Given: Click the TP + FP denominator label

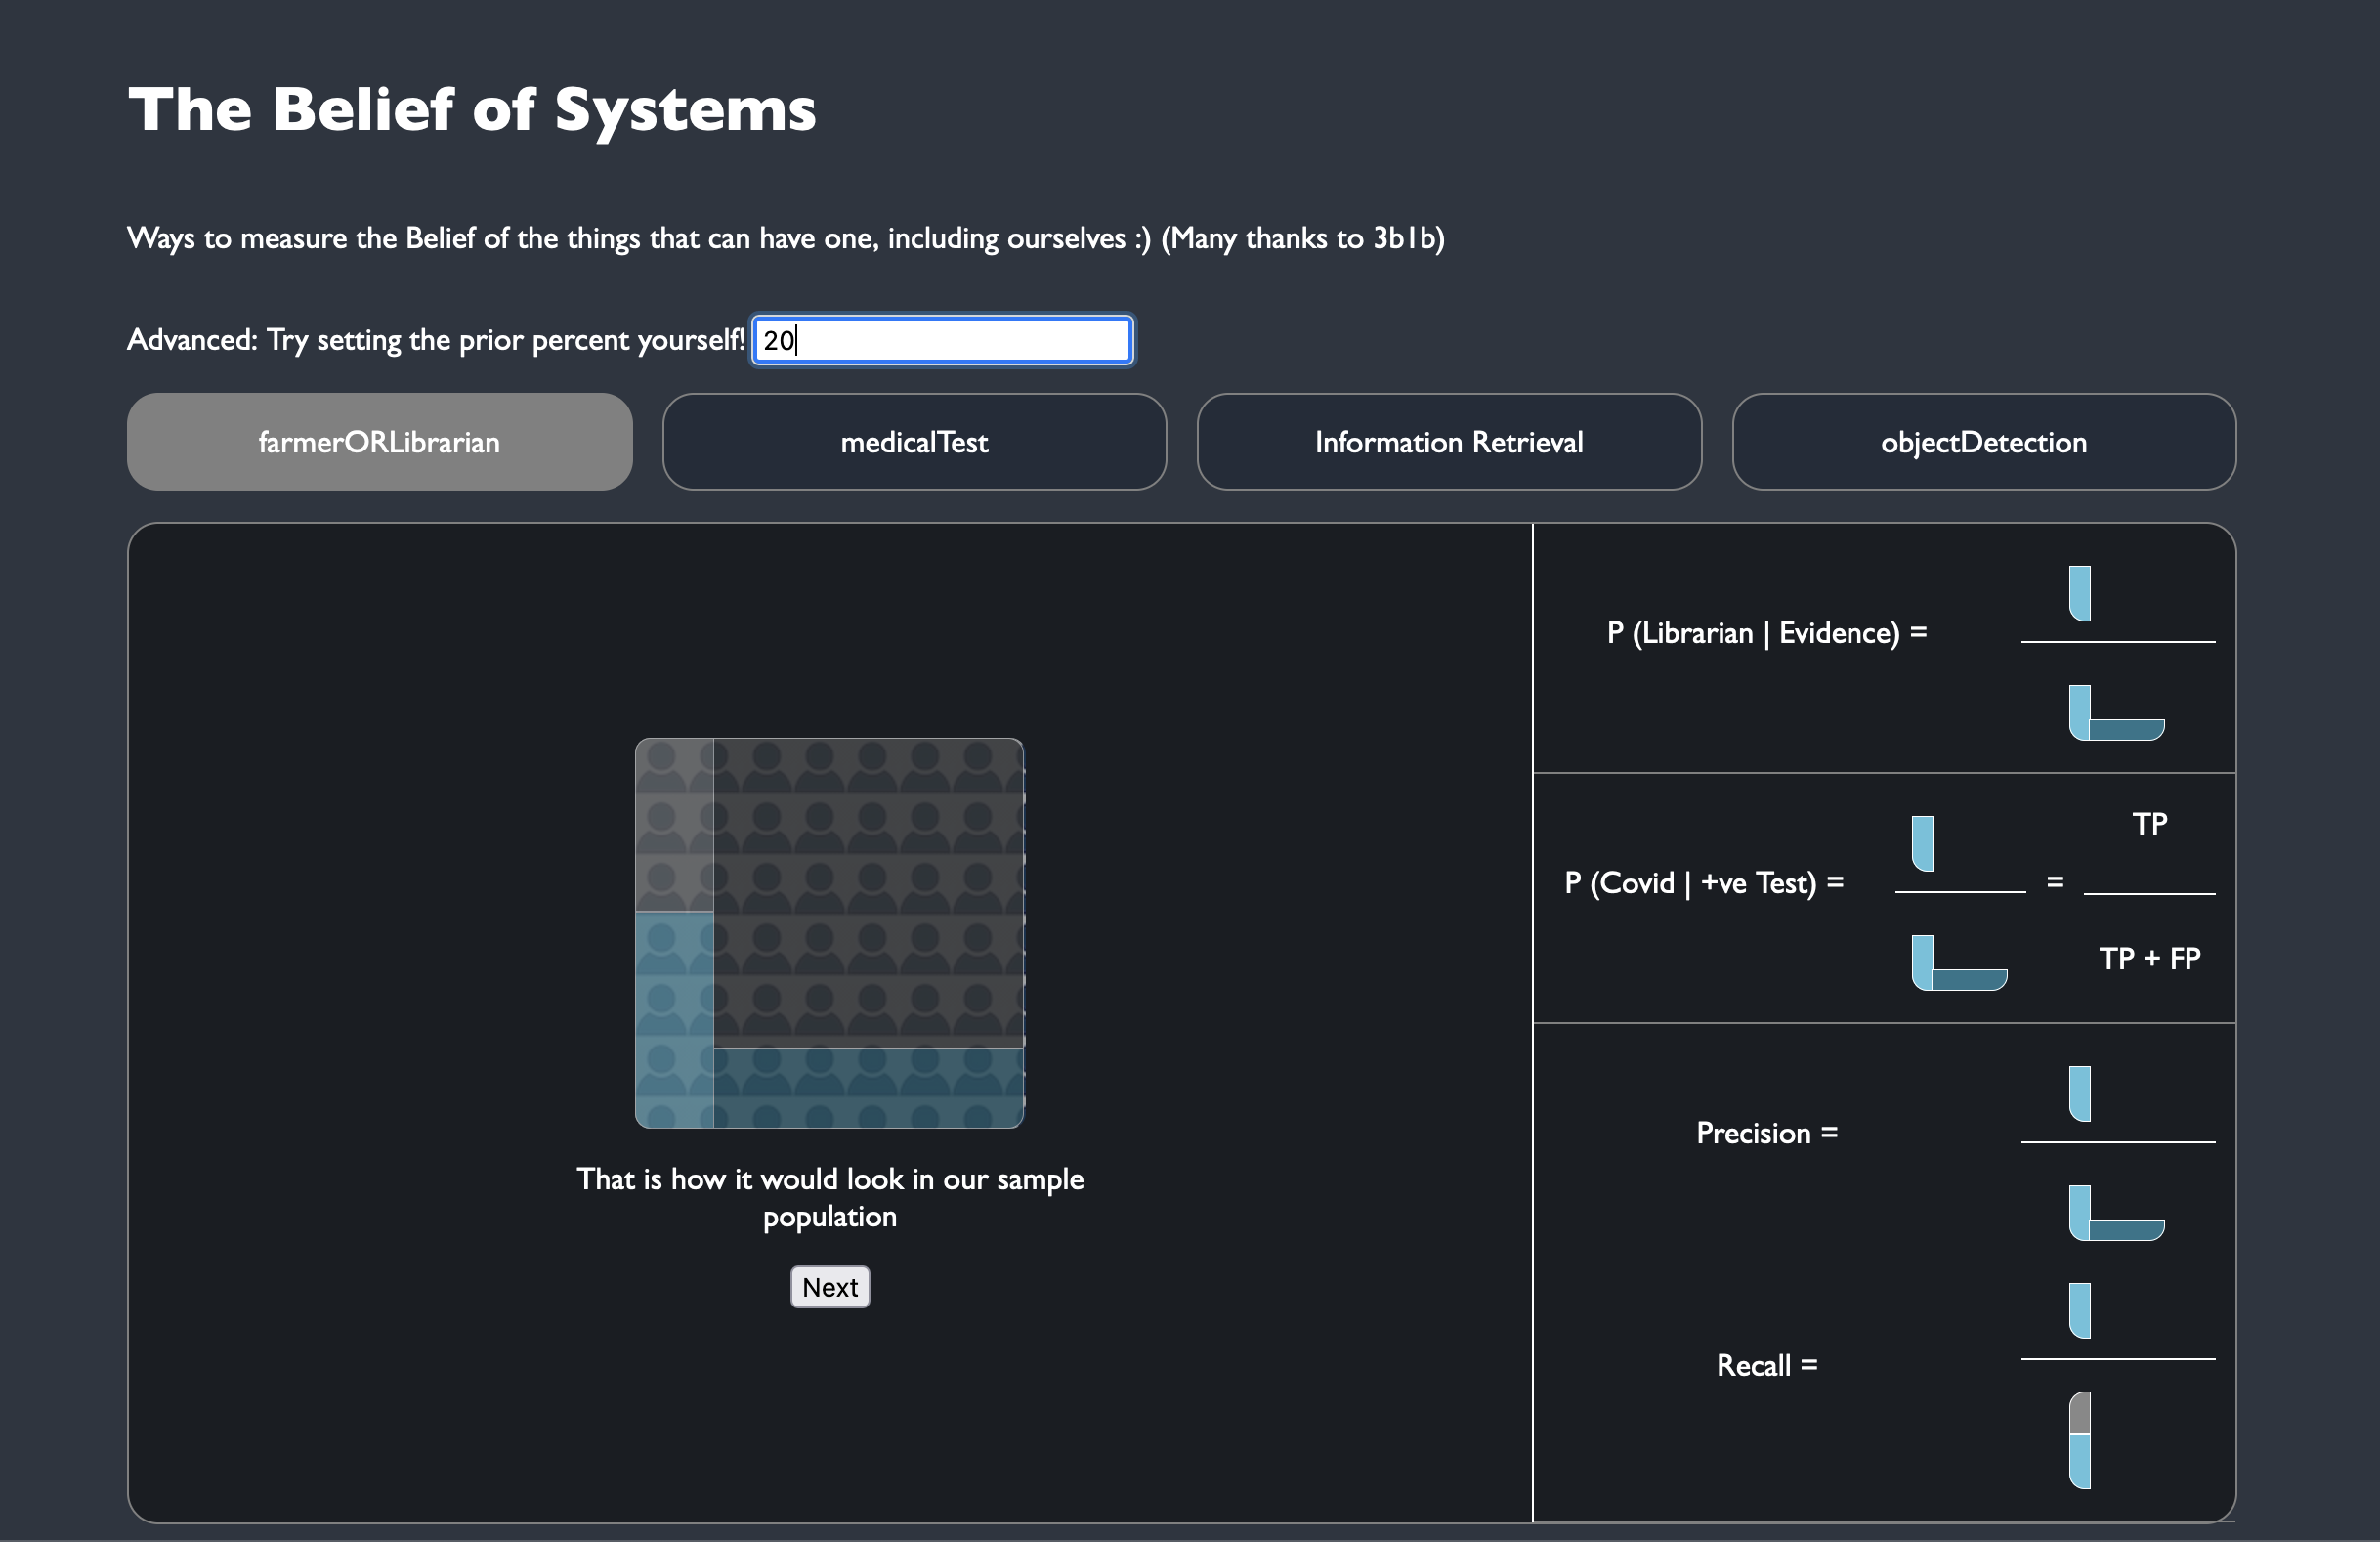Looking at the screenshot, I should 2149,959.
